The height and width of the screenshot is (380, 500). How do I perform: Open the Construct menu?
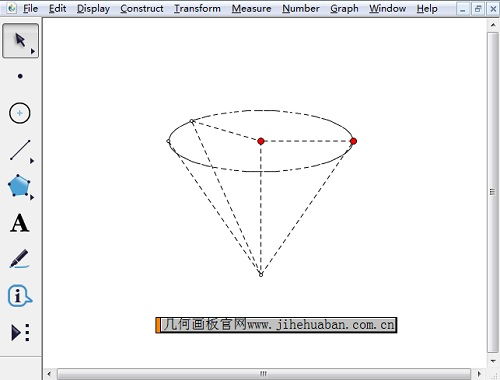pyautogui.click(x=142, y=9)
